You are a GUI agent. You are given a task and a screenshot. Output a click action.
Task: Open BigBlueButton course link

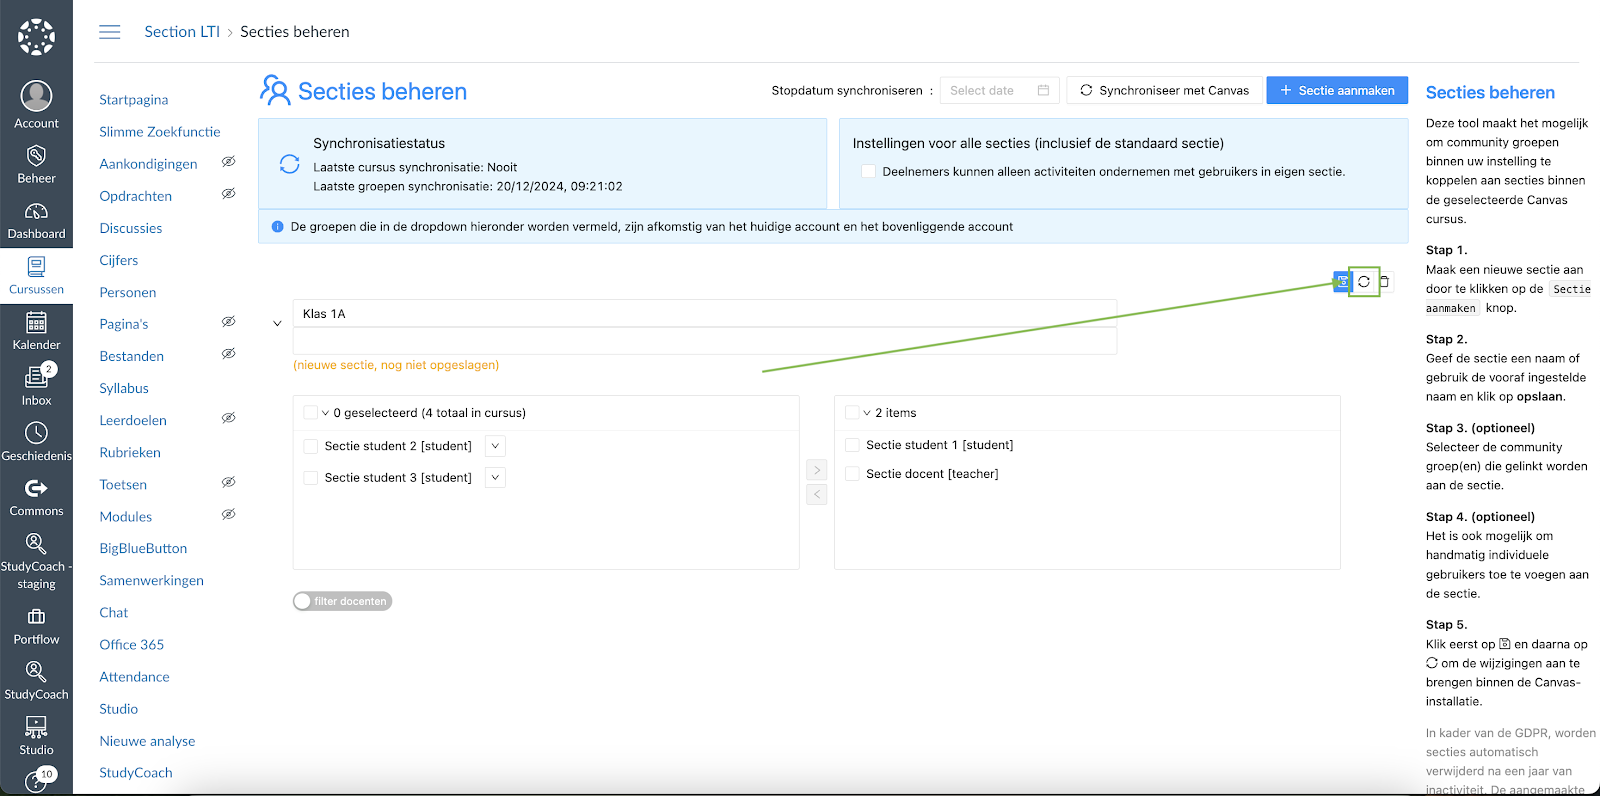(x=143, y=548)
